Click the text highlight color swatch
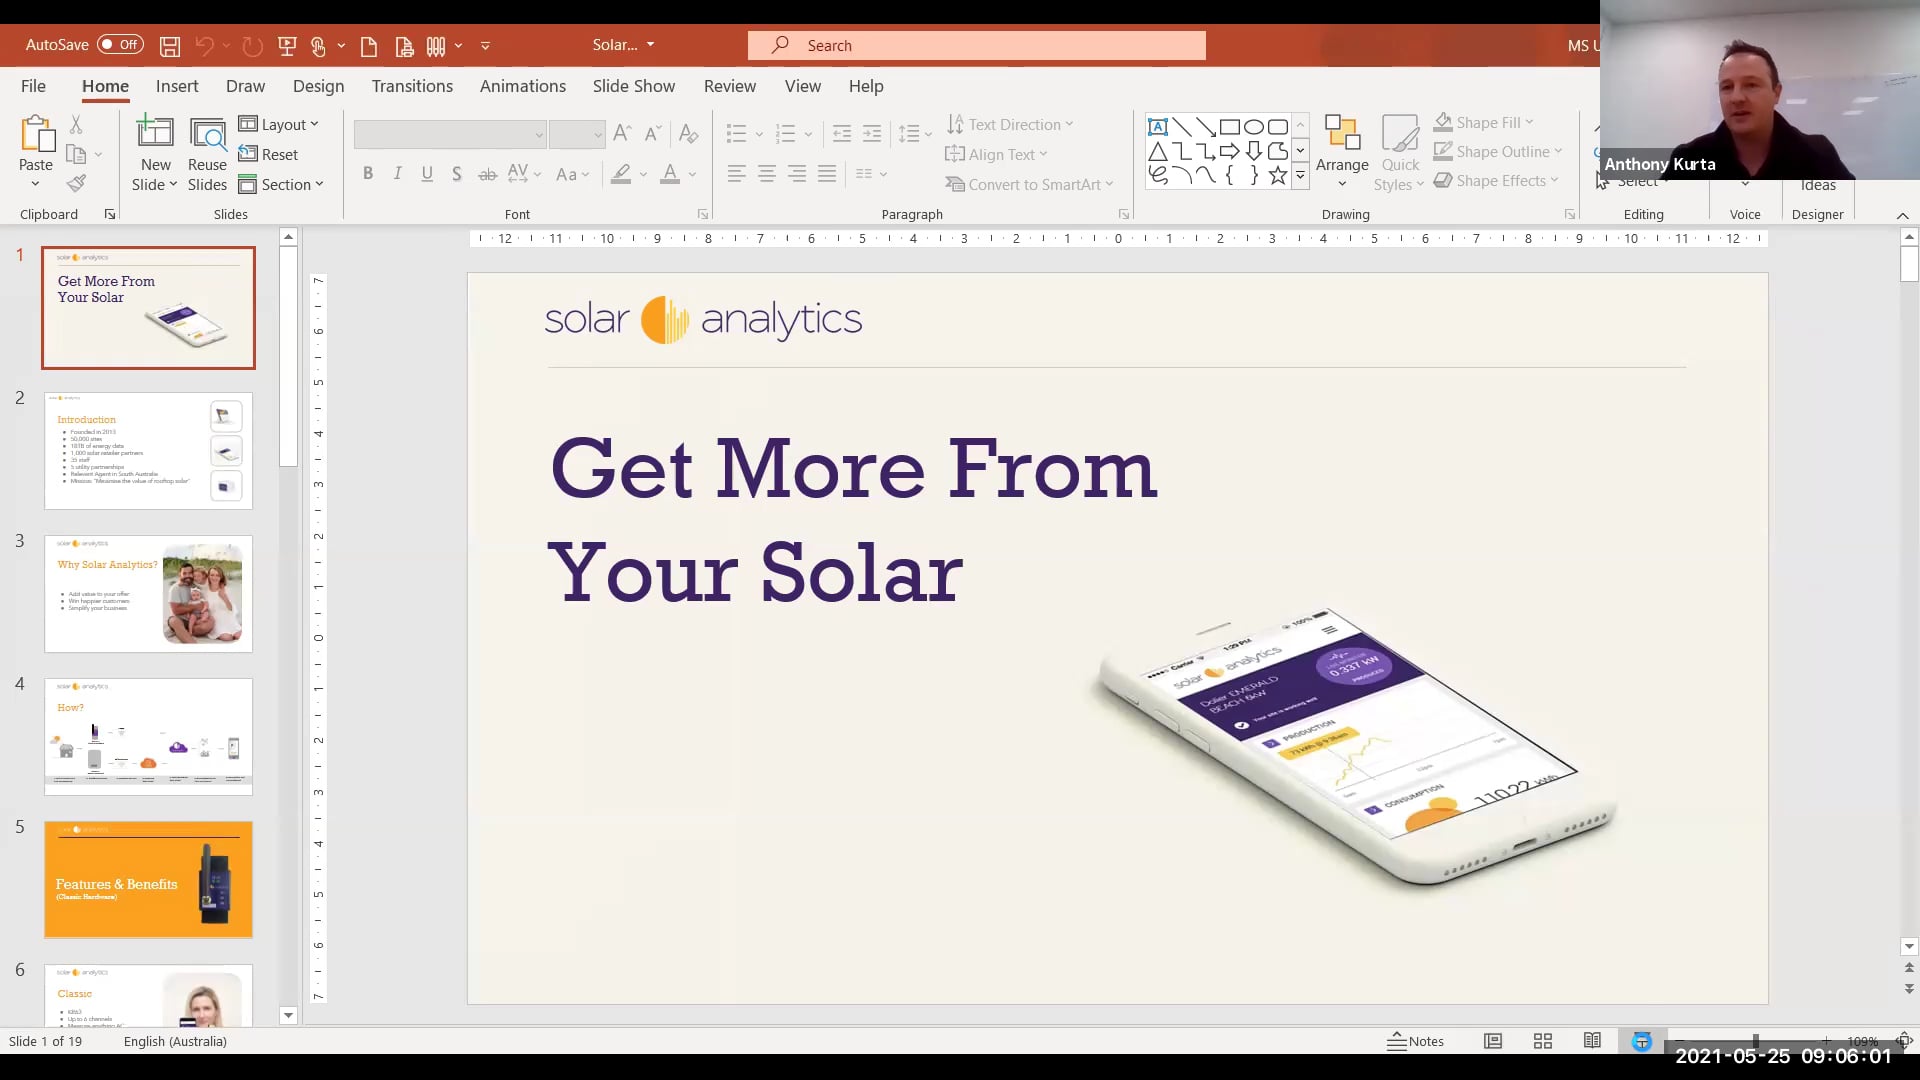The width and height of the screenshot is (1920, 1080). (x=621, y=174)
